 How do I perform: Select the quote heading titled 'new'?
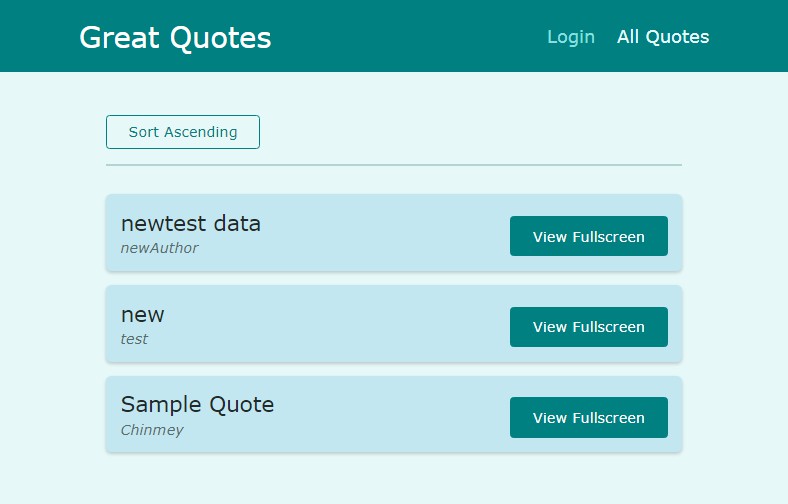pos(142,314)
